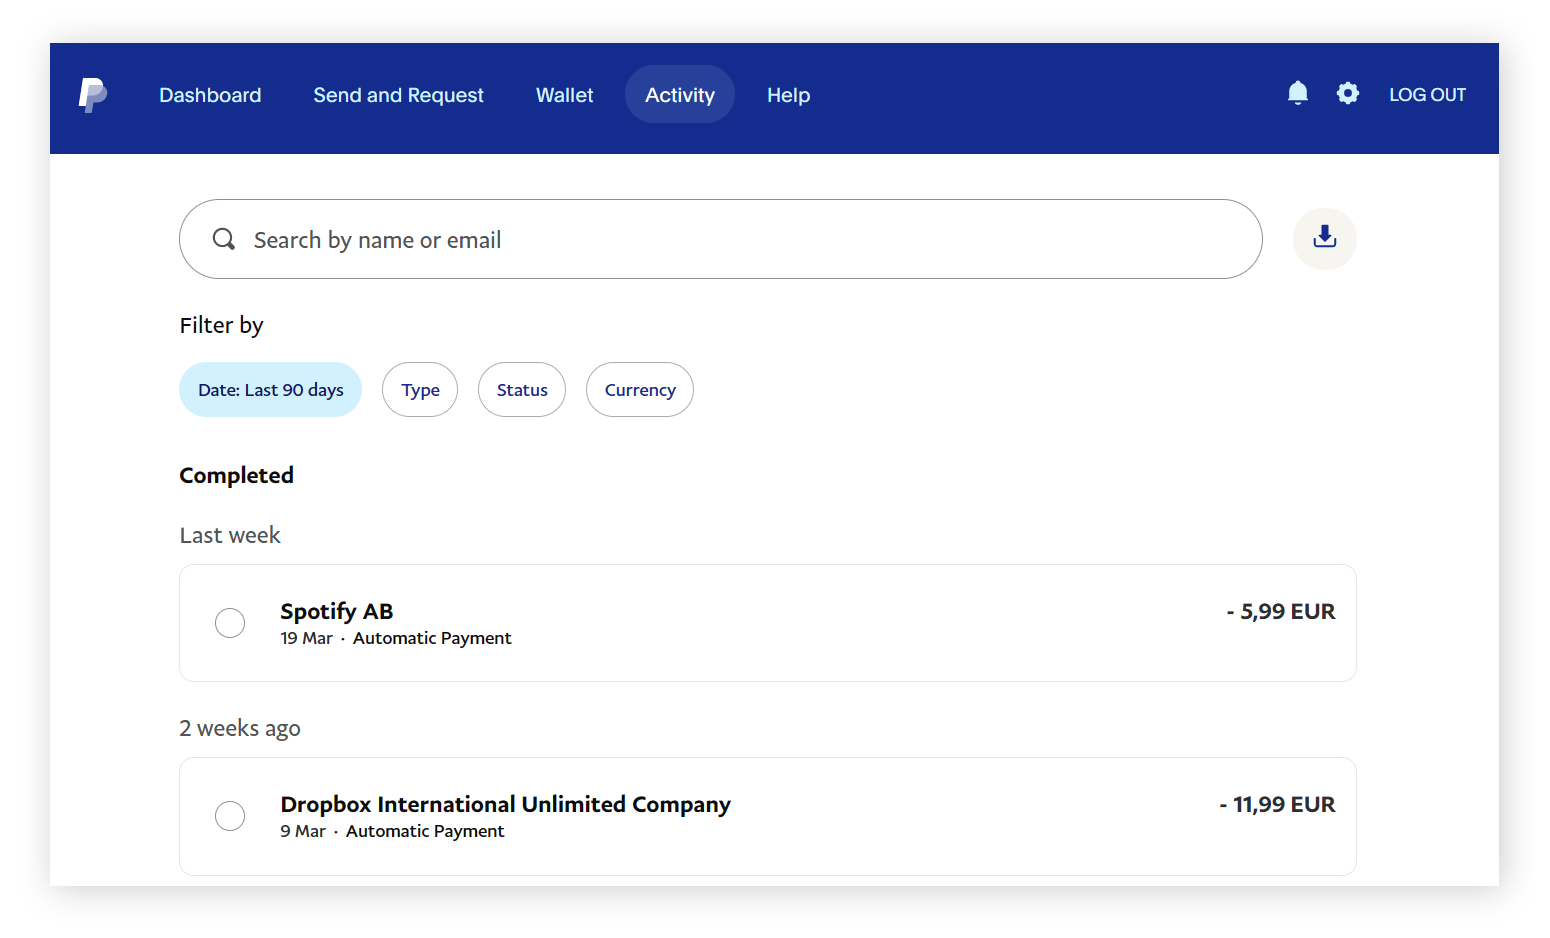The width and height of the screenshot is (1550, 938).
Task: Select the Spotify AB transaction radio button
Action: pos(230,623)
